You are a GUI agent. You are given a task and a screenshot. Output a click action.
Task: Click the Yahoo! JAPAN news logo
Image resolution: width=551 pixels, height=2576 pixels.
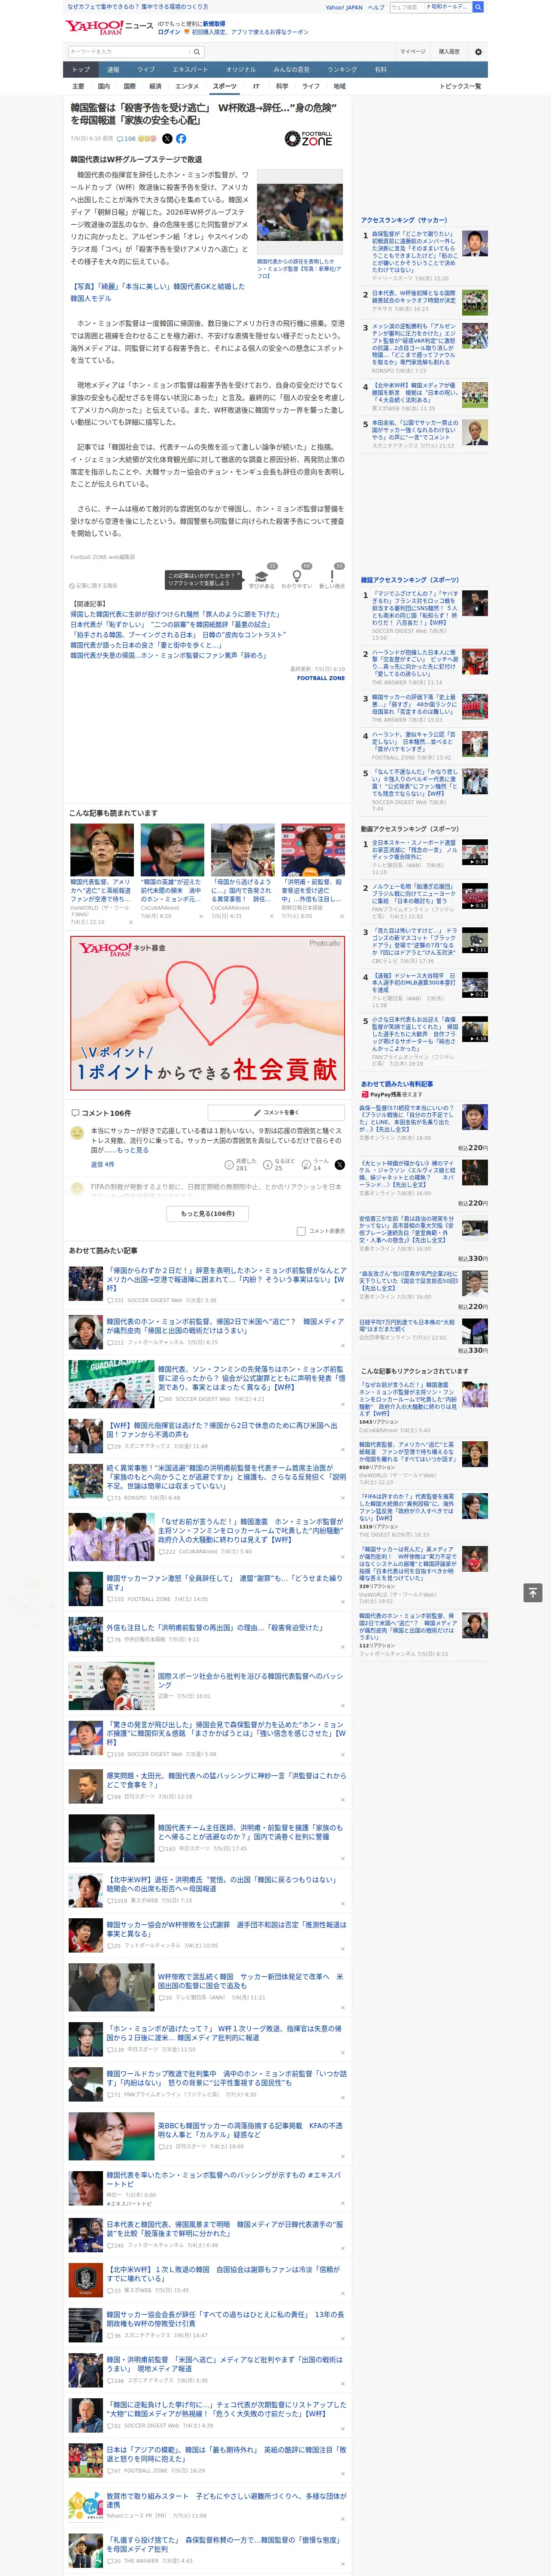pyautogui.click(x=109, y=28)
